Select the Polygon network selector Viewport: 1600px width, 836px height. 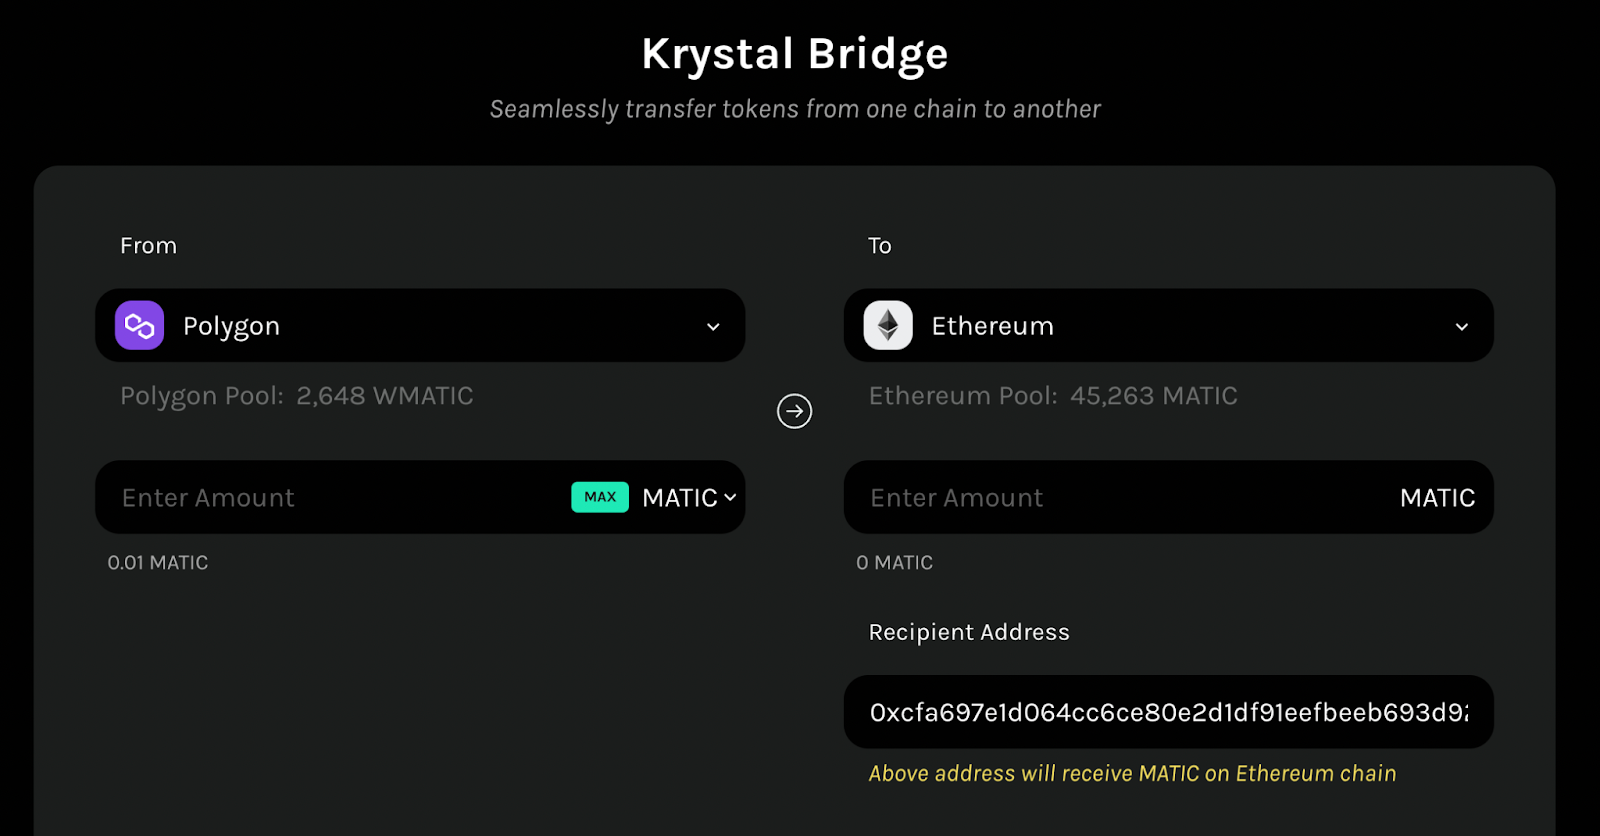click(x=420, y=325)
